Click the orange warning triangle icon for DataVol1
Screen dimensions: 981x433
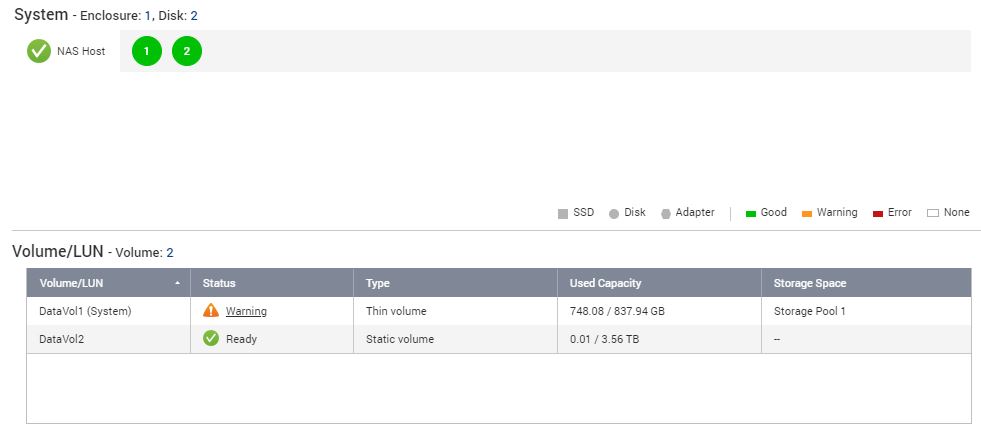[211, 311]
